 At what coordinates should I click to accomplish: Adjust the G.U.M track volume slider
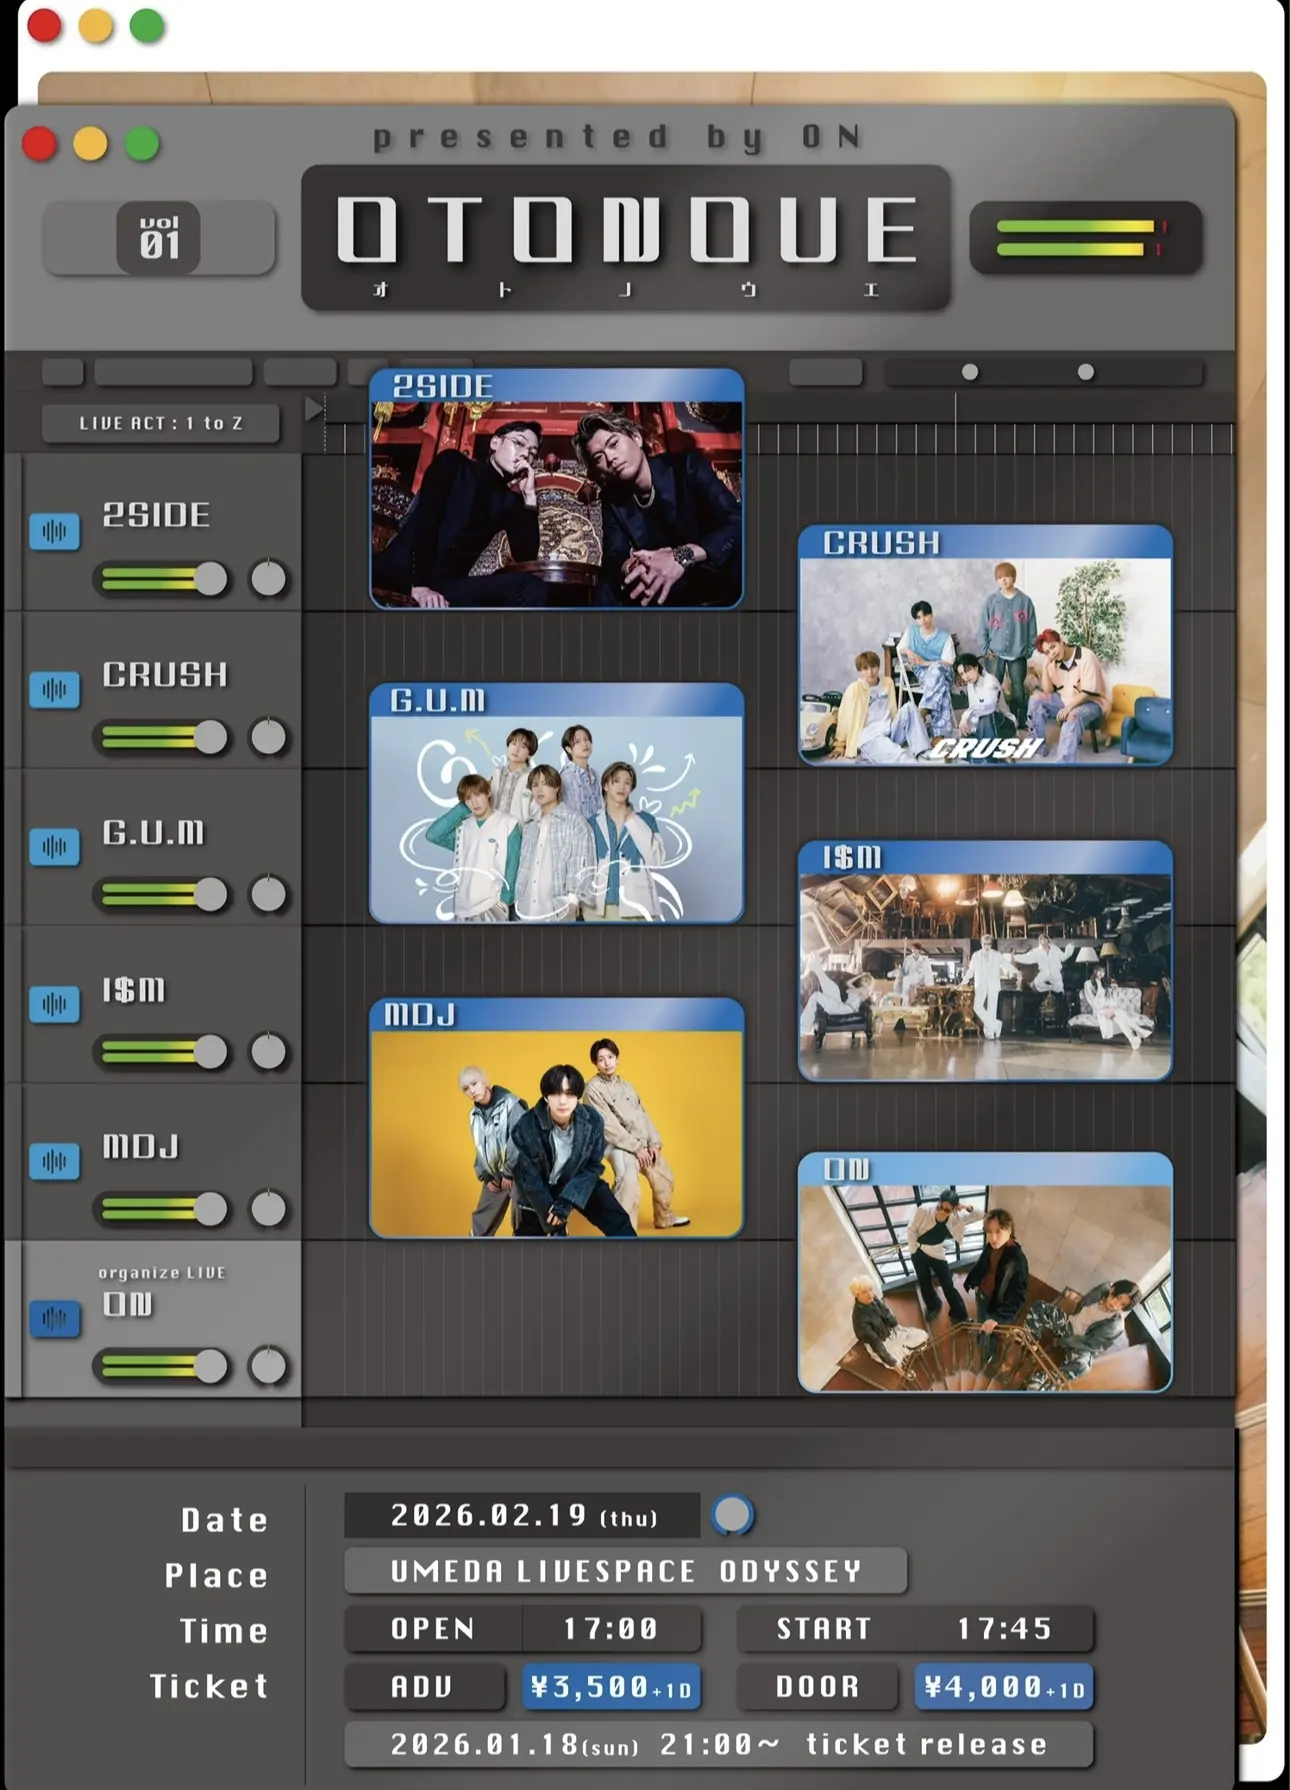coord(210,894)
